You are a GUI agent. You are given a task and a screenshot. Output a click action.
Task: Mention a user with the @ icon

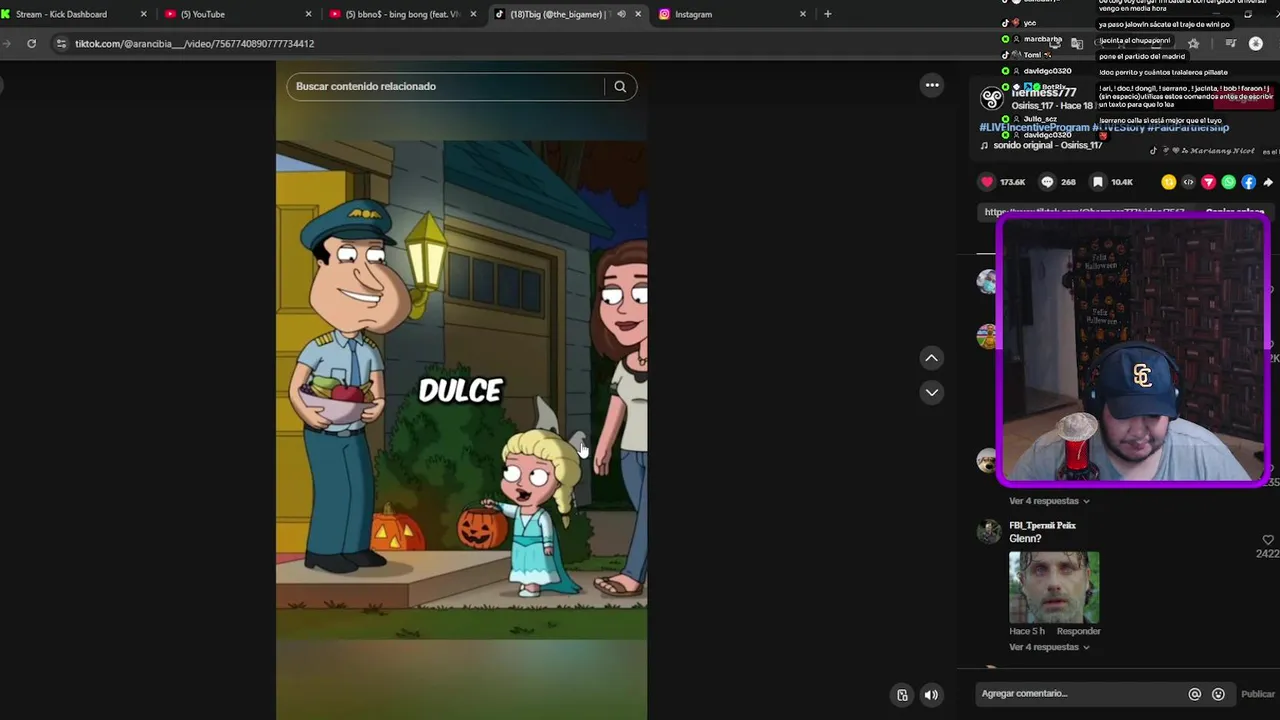pyautogui.click(x=1194, y=694)
